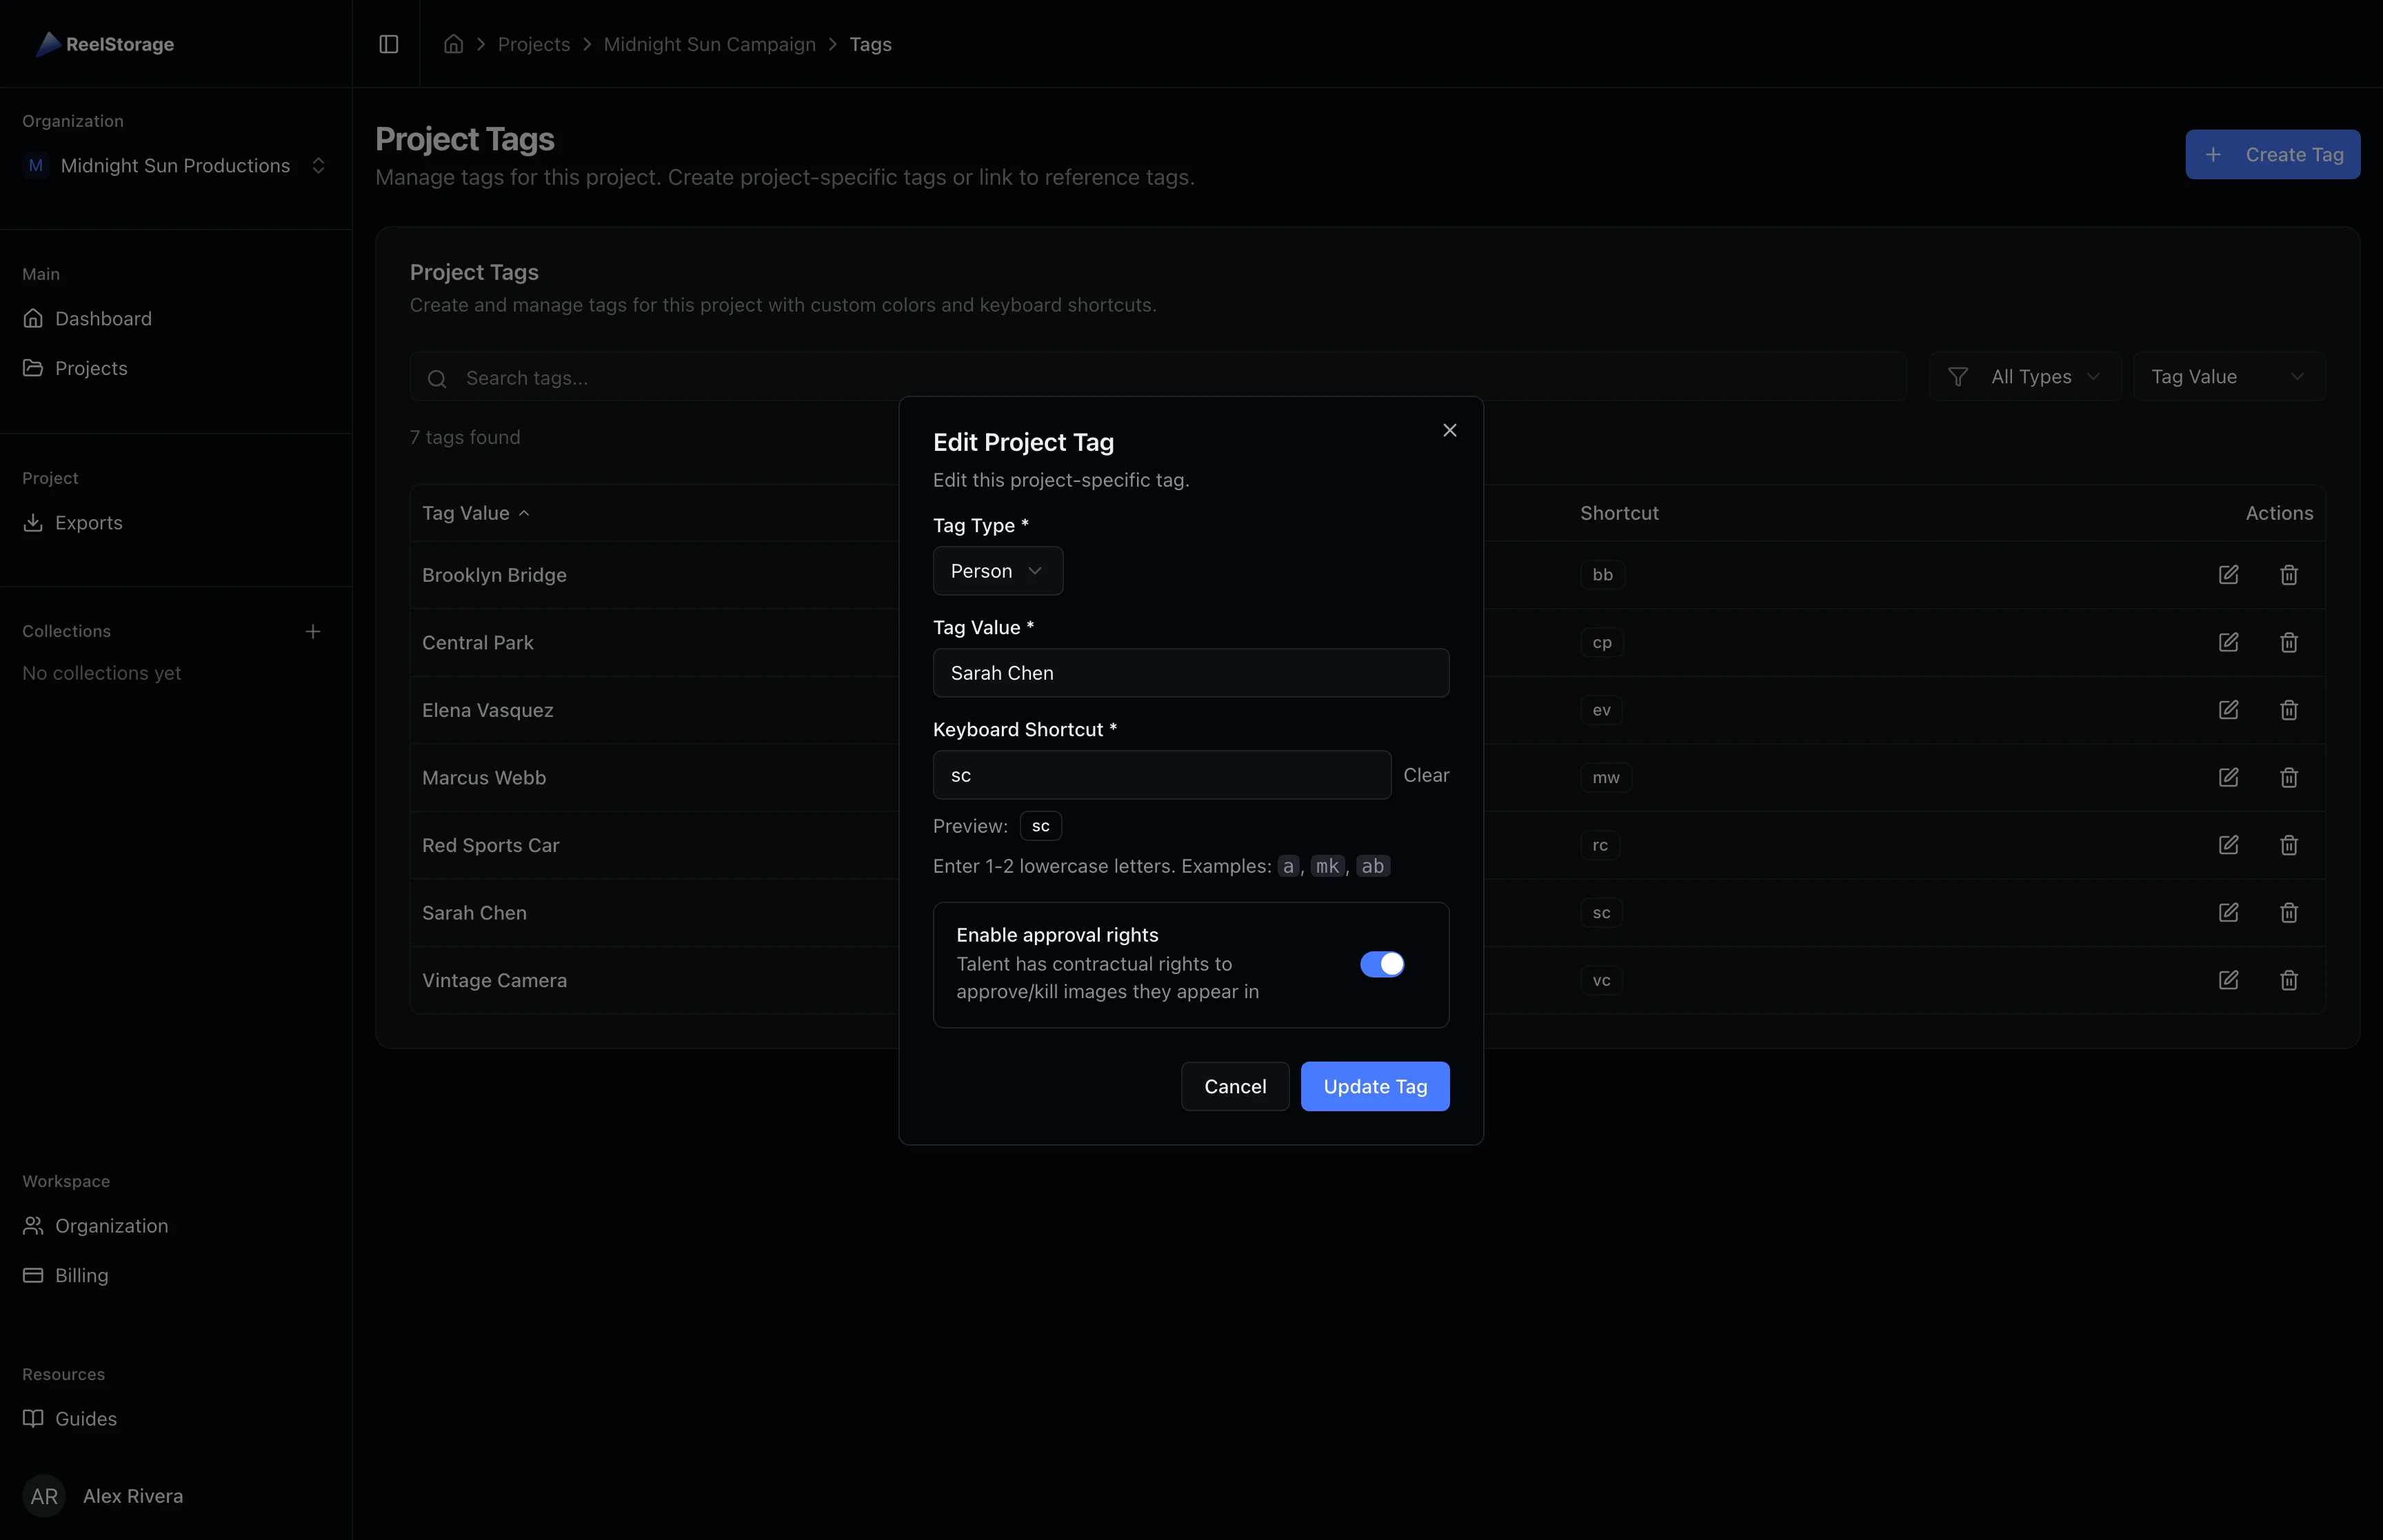Collapse the left sidebar panel
The image size is (2383, 1540).
click(388, 44)
